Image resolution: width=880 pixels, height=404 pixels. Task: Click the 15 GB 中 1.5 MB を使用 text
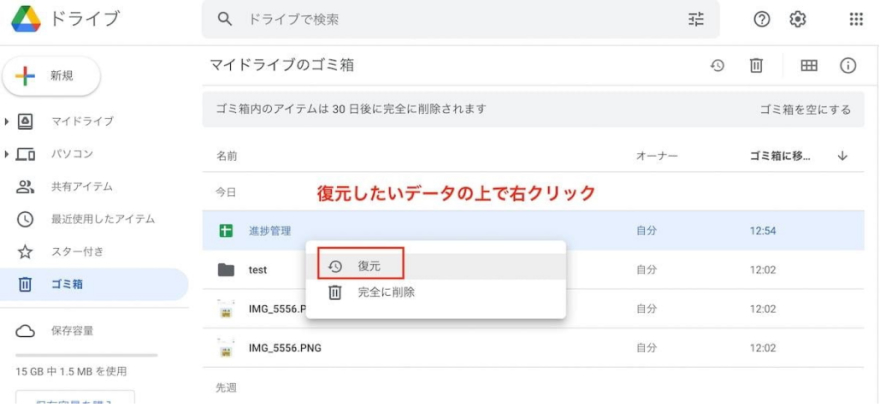(71, 371)
